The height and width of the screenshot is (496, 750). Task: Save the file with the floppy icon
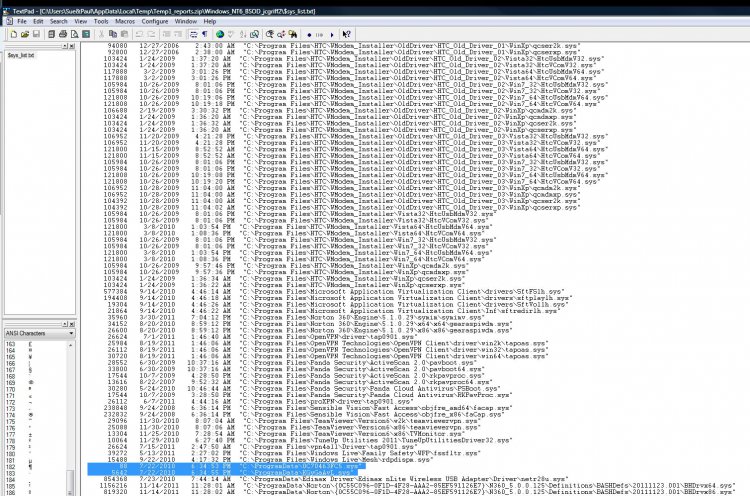coord(36,34)
